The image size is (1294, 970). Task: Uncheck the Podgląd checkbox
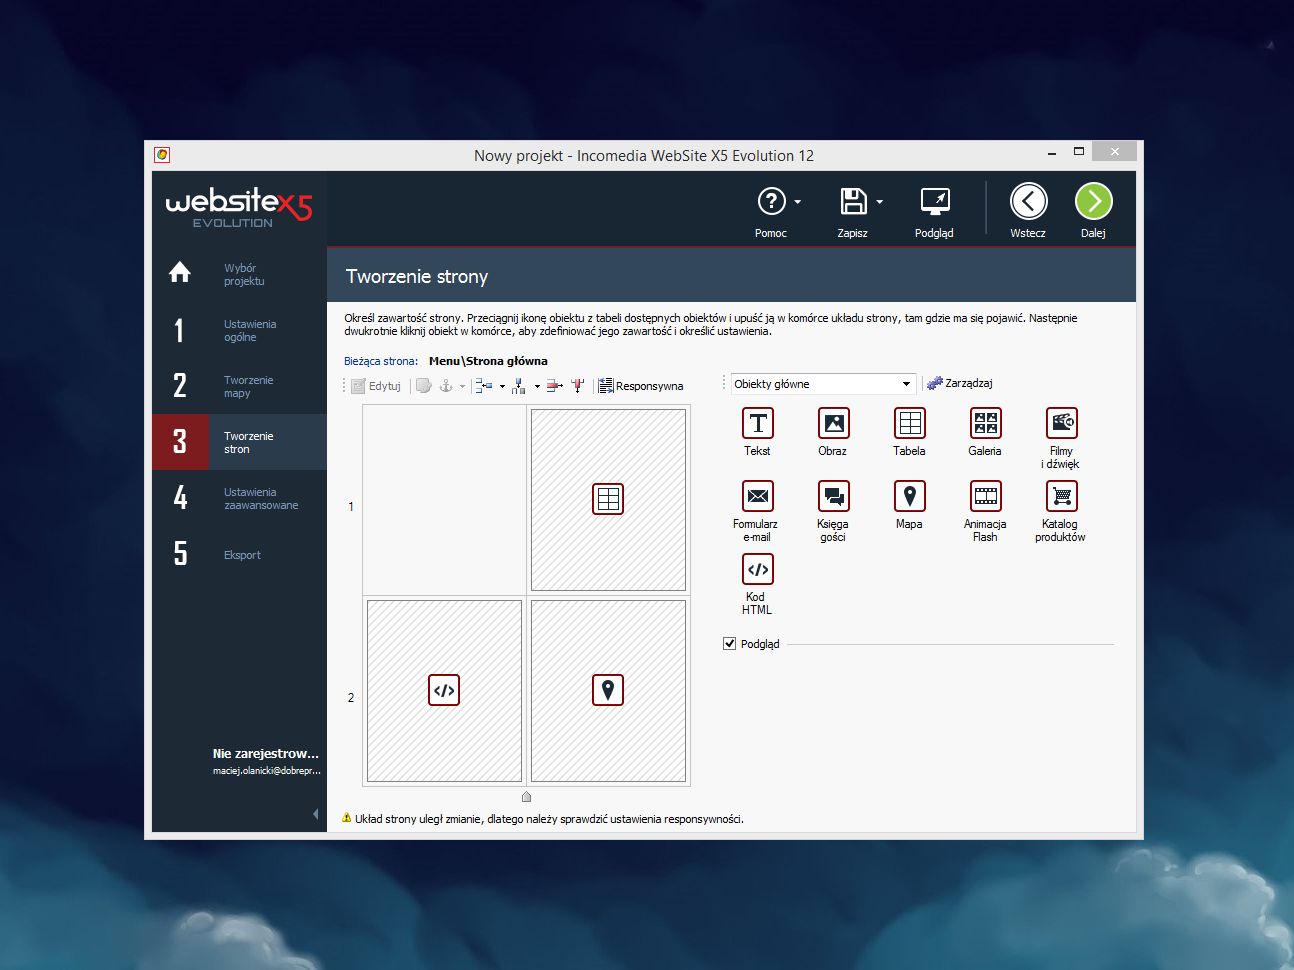[730, 644]
